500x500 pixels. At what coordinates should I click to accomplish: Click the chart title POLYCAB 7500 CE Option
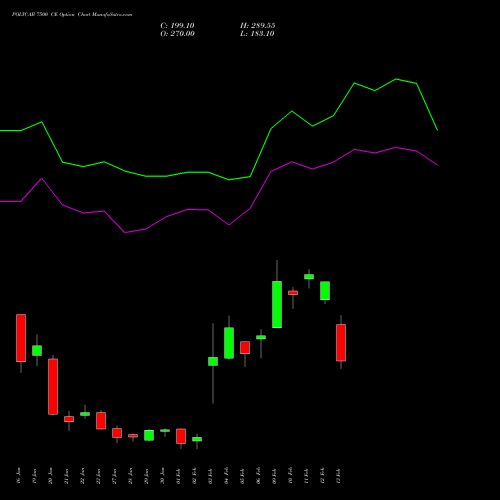point(43,15)
